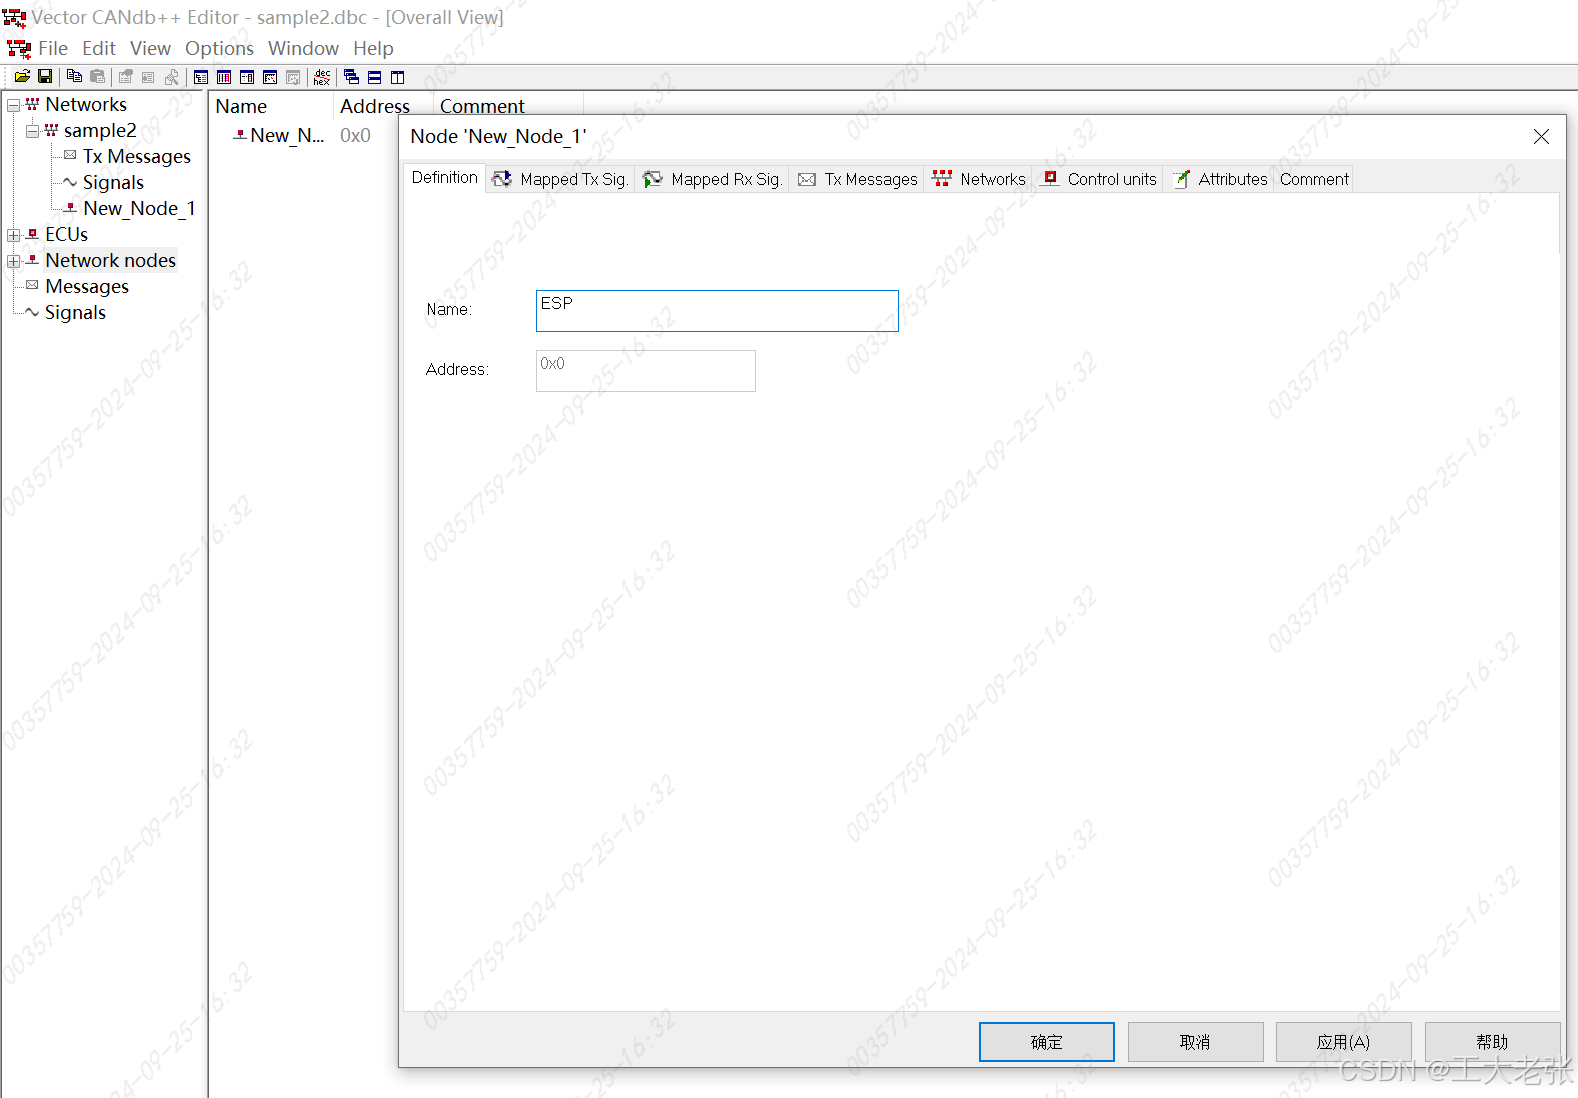The width and height of the screenshot is (1578, 1098).
Task: Switch to the Control units tab
Action: pyautogui.click(x=1099, y=179)
